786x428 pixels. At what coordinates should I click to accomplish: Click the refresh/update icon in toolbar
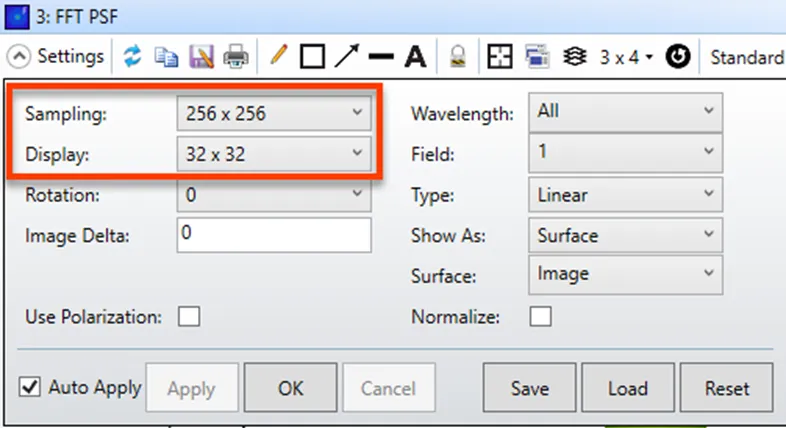[x=134, y=57]
